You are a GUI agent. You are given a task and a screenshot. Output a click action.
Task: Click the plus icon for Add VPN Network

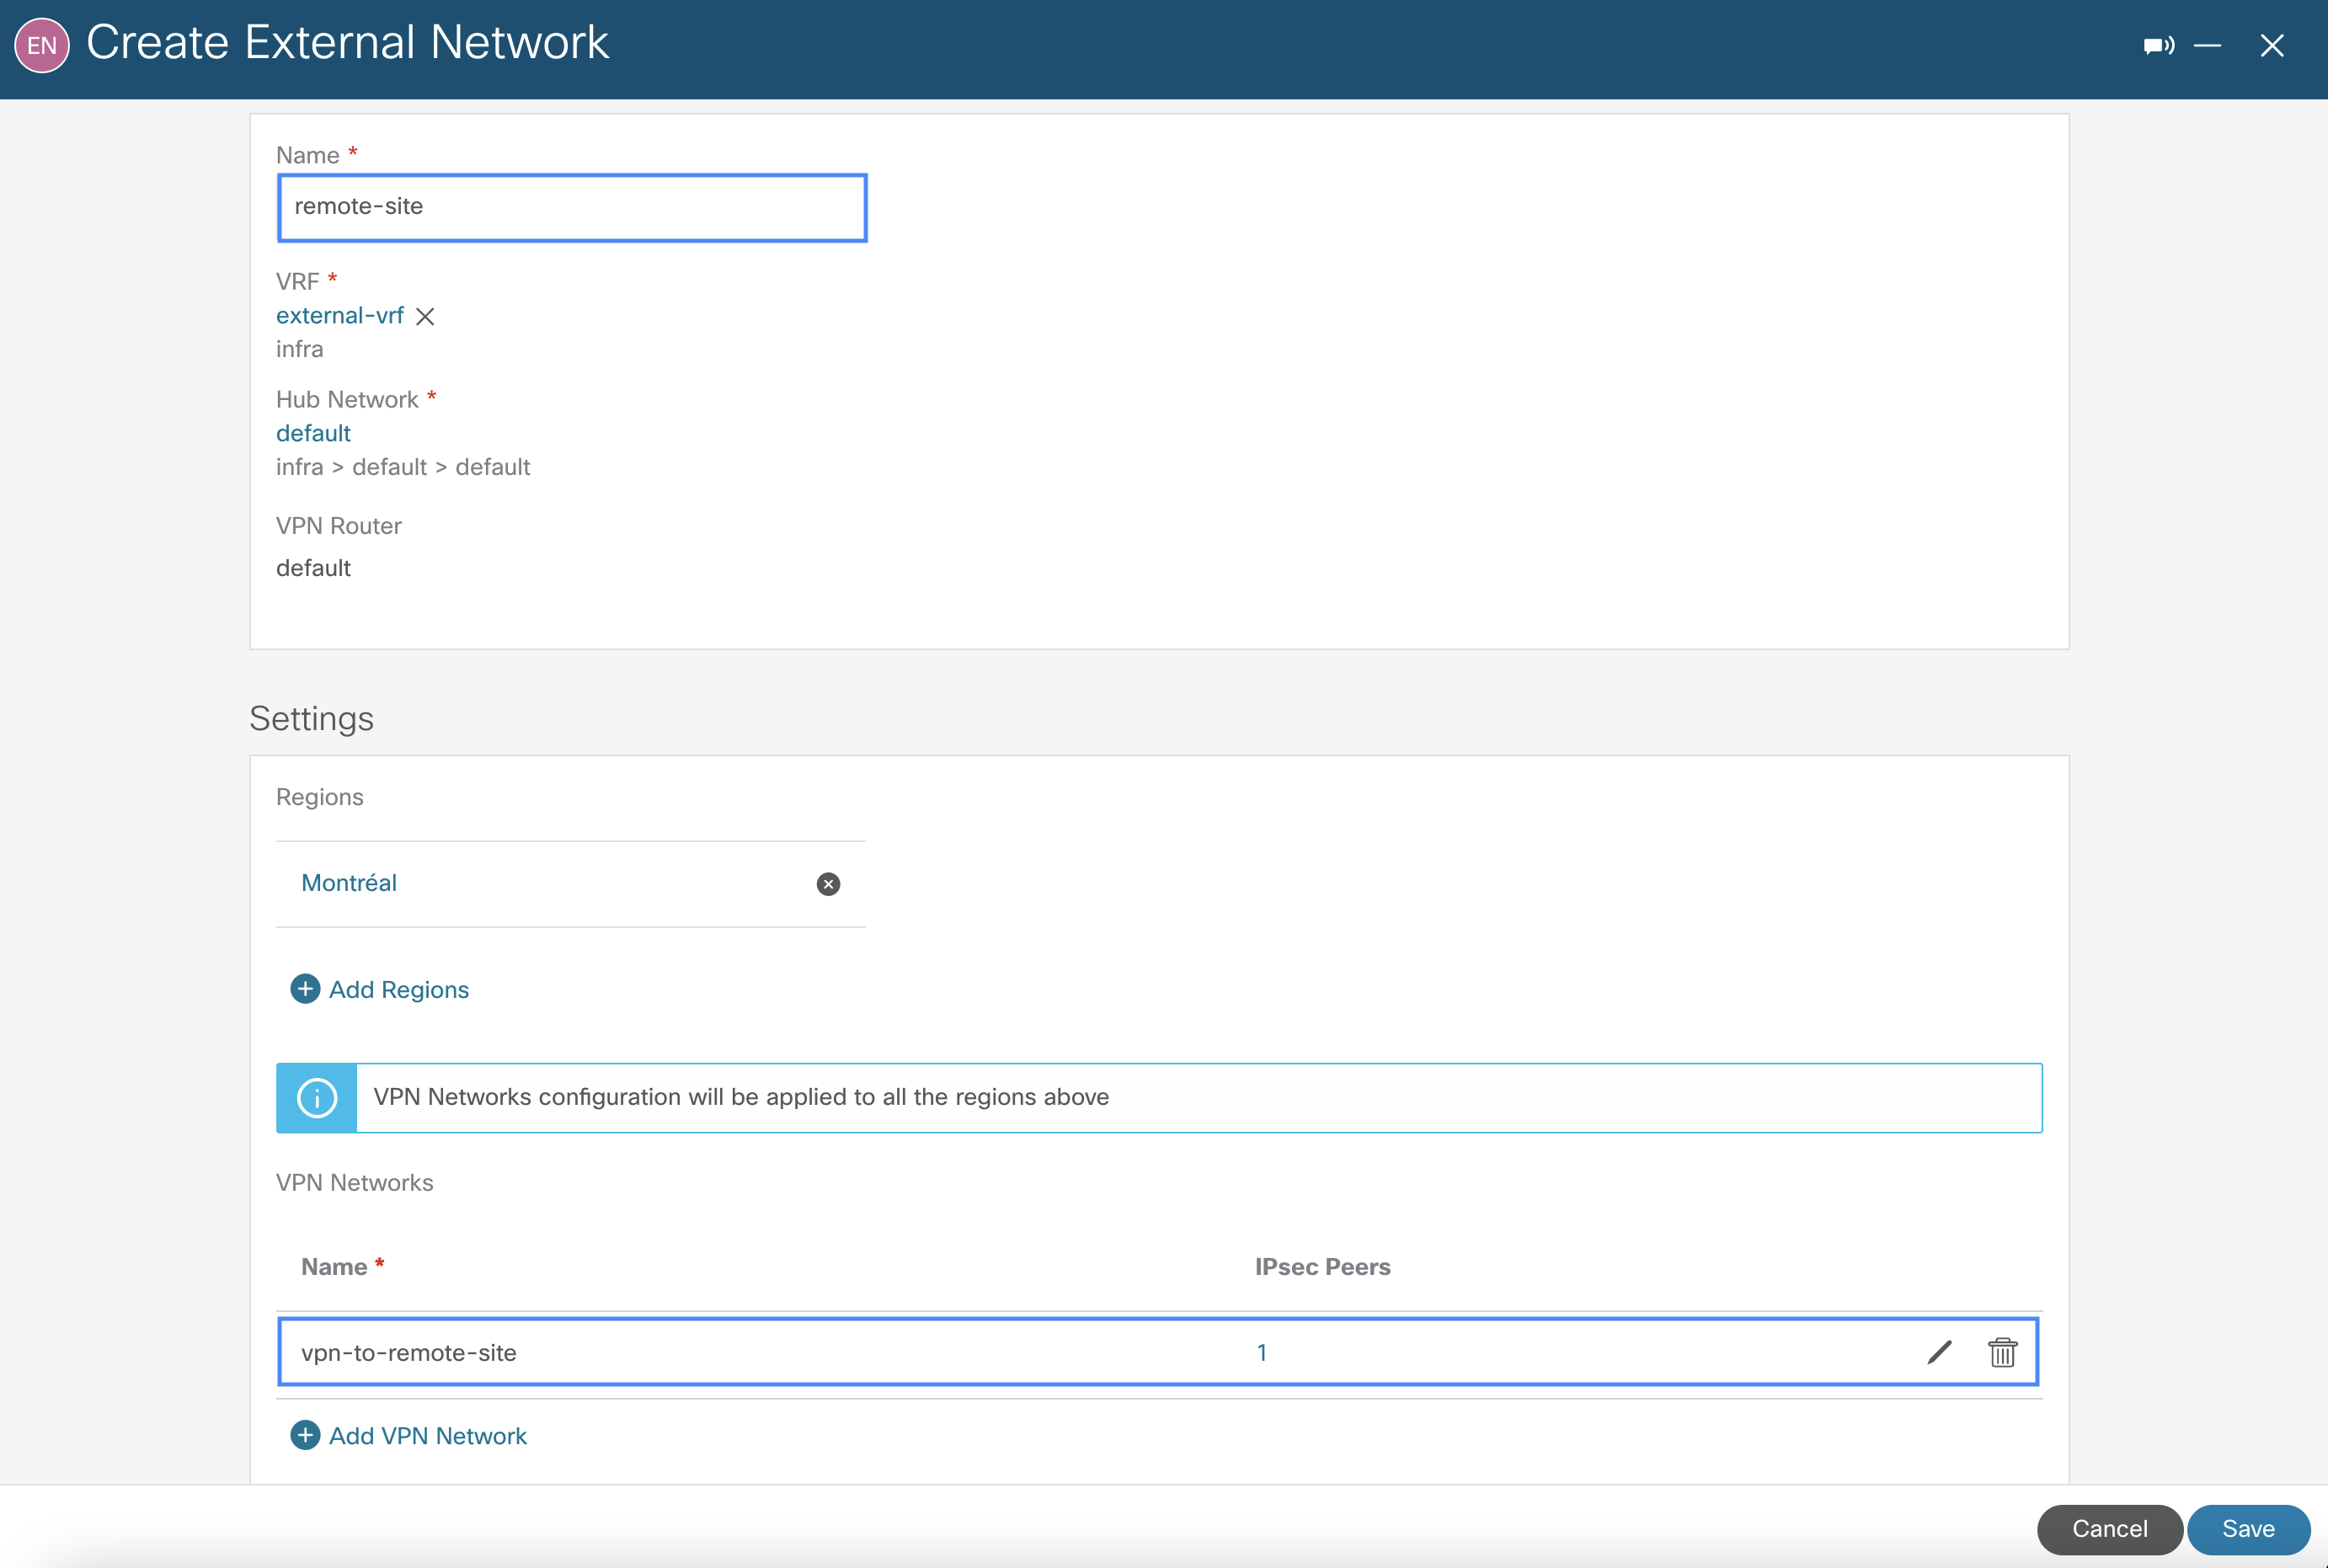[x=305, y=1436]
